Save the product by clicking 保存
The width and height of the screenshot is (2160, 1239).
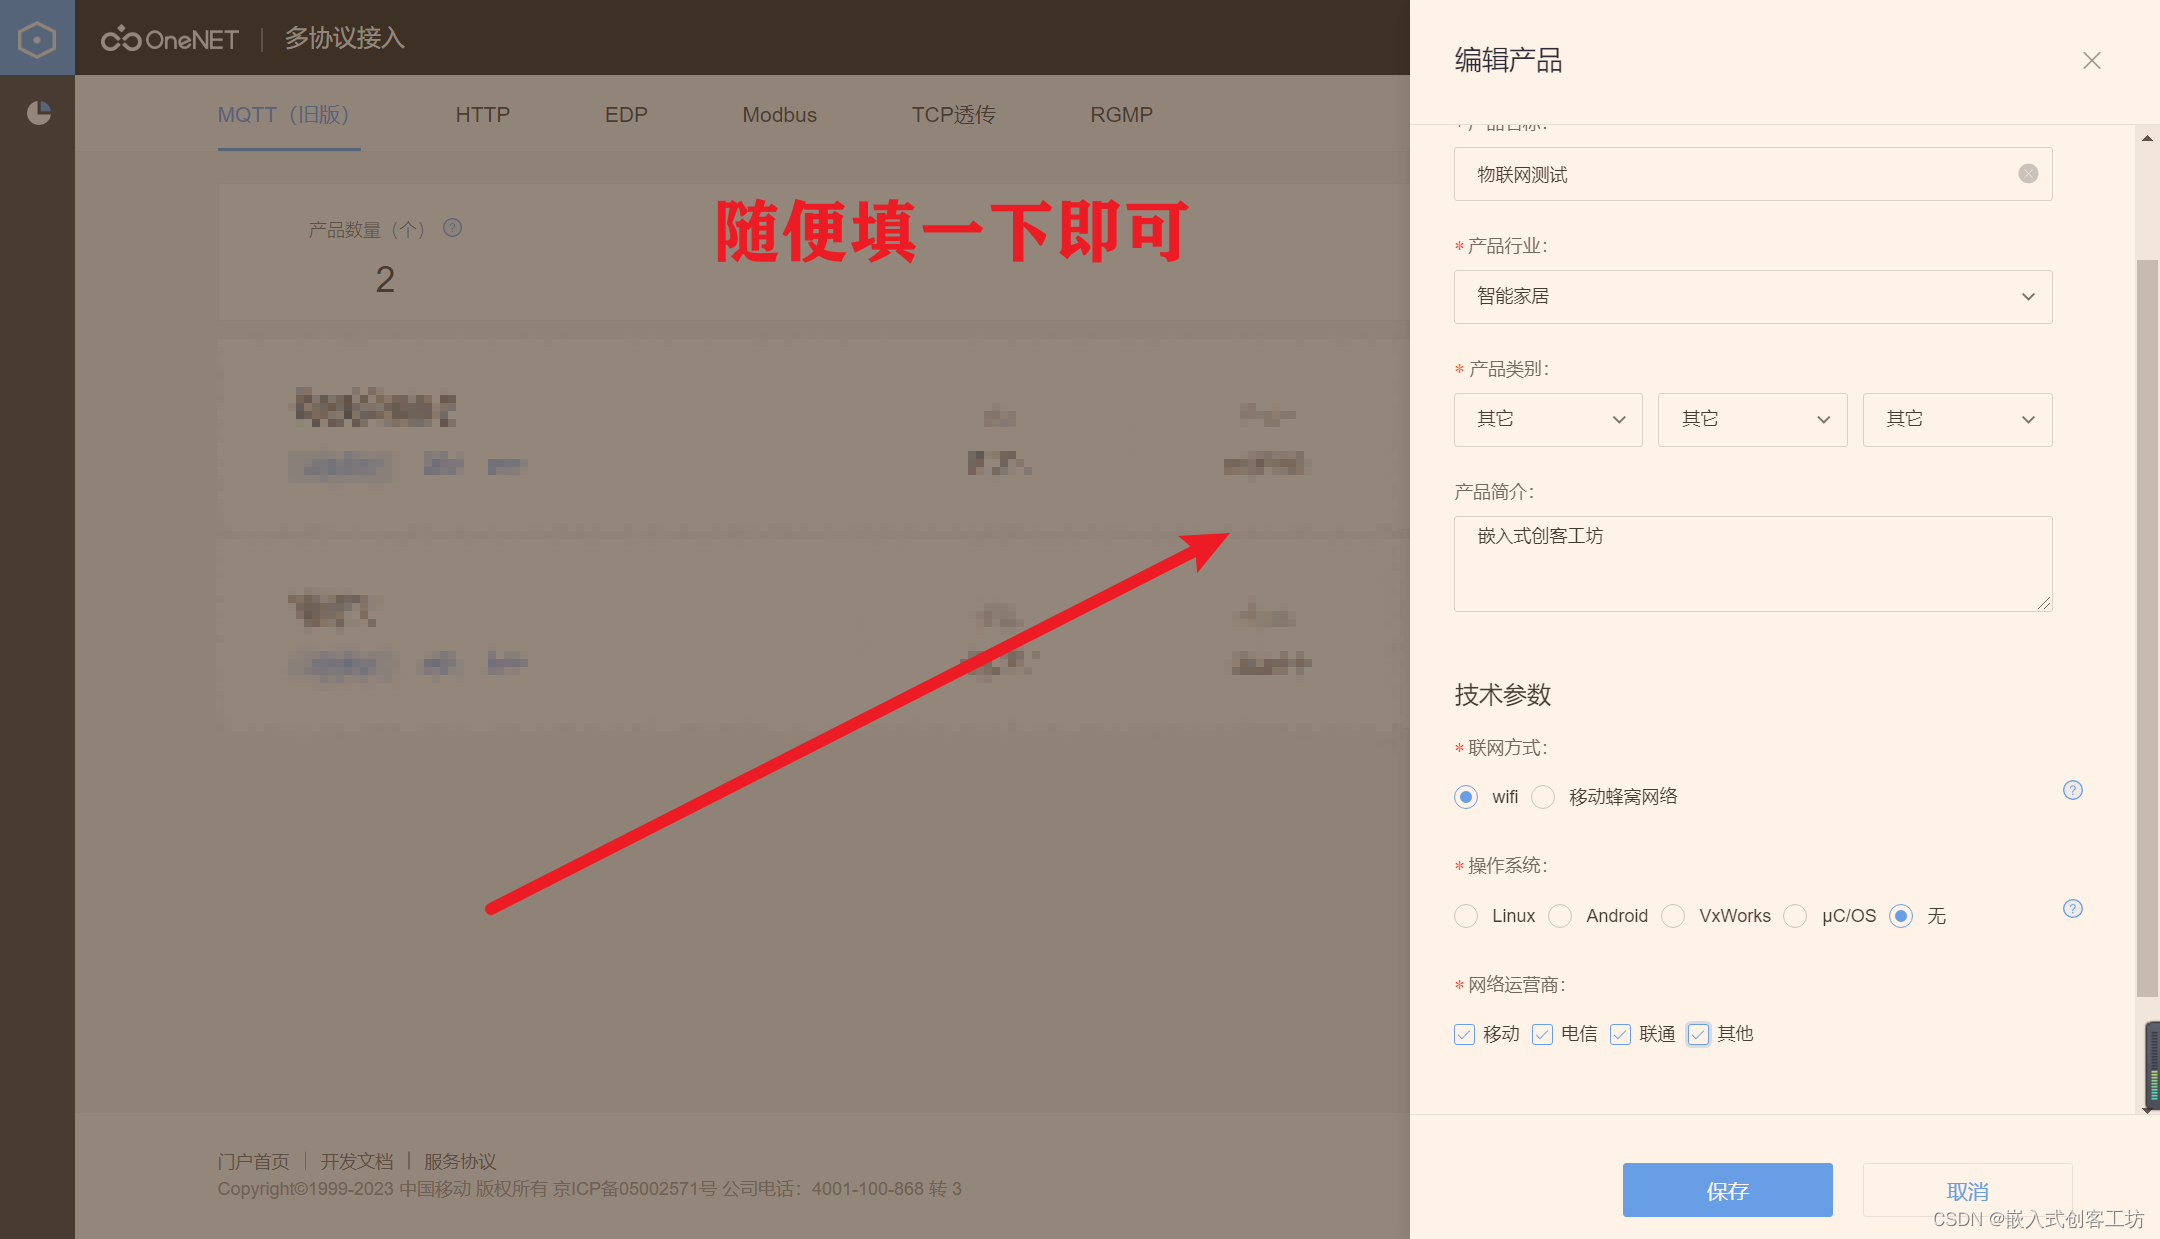[1727, 1190]
